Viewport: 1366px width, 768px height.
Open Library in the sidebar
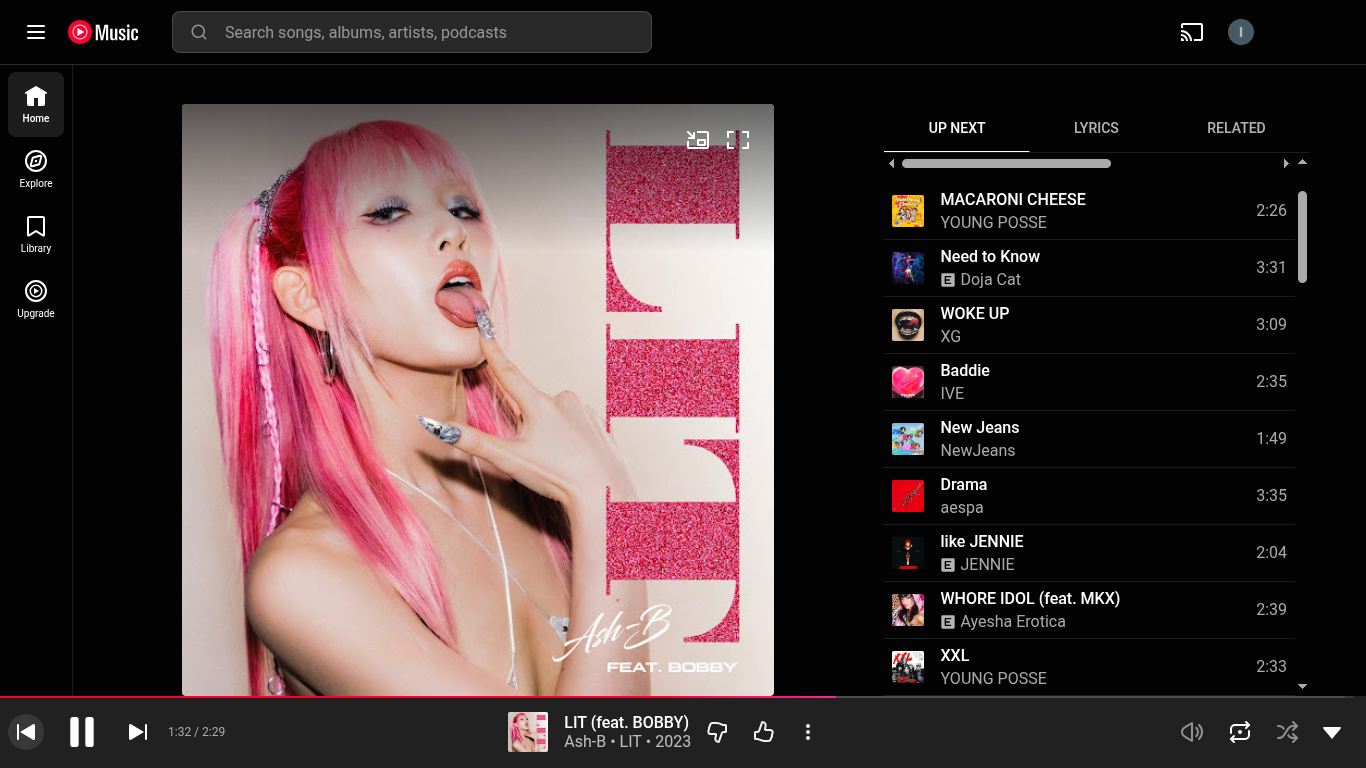coord(36,234)
